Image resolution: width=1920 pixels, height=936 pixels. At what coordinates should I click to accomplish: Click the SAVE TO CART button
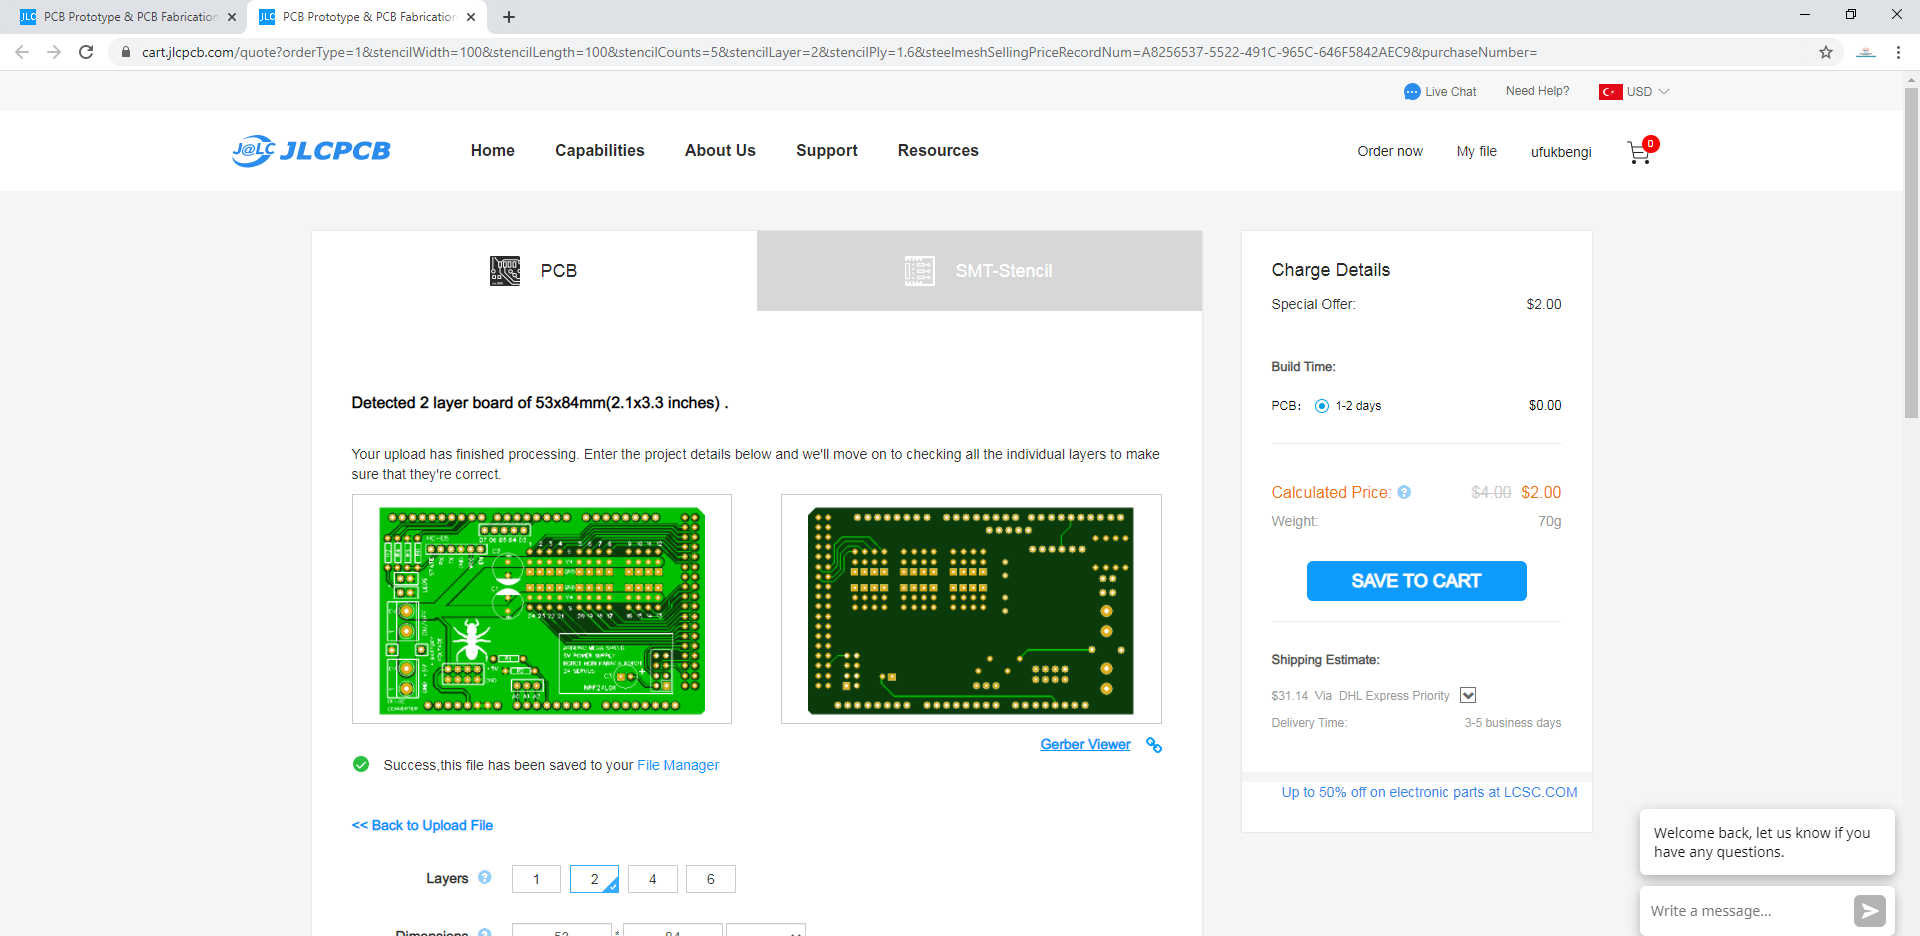[1416, 581]
